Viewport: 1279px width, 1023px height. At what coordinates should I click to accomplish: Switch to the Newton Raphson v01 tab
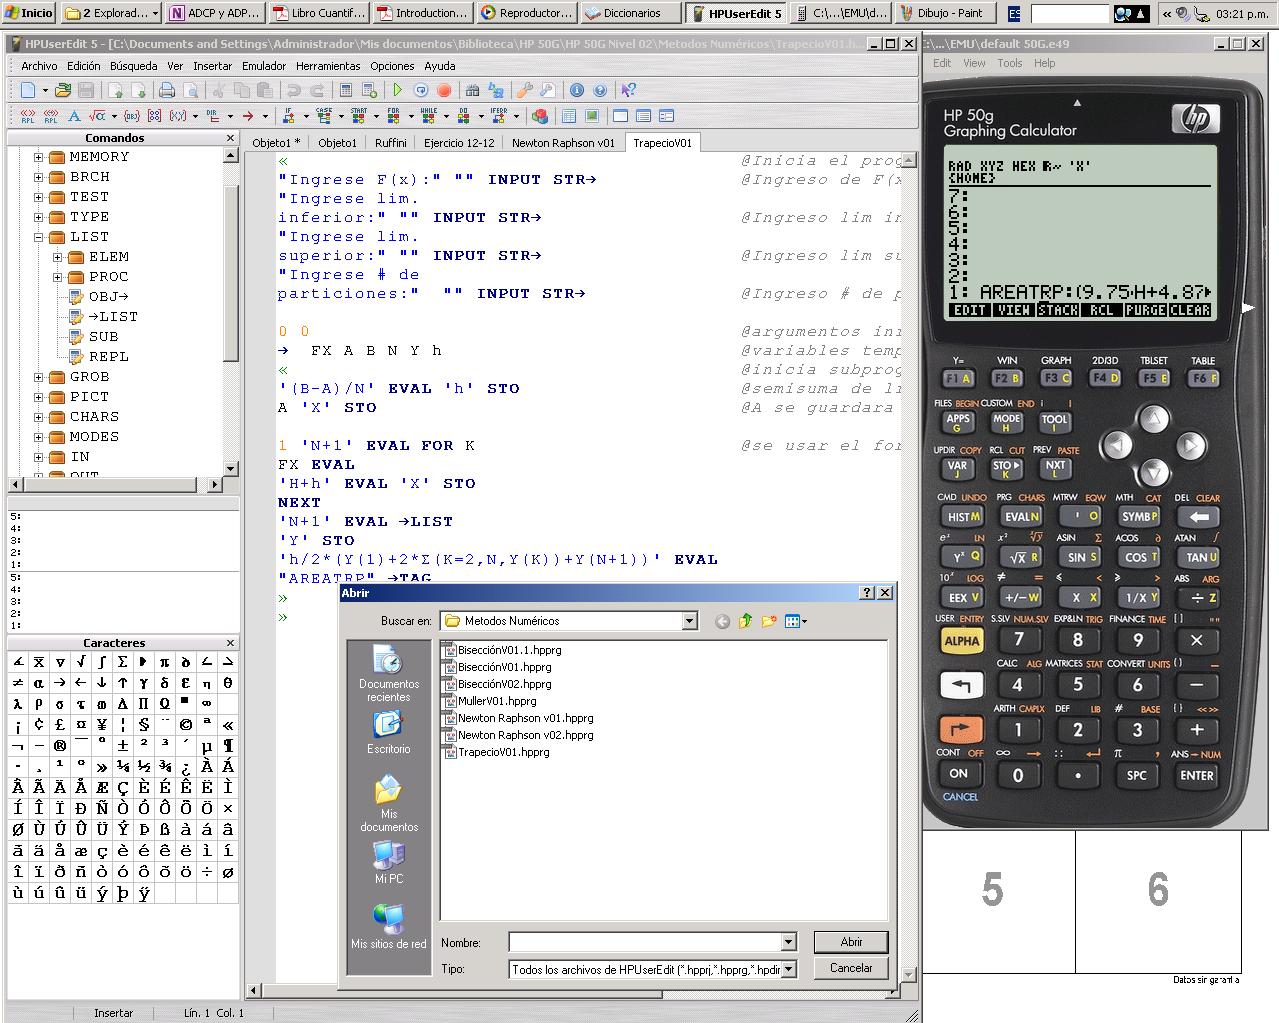click(x=563, y=143)
